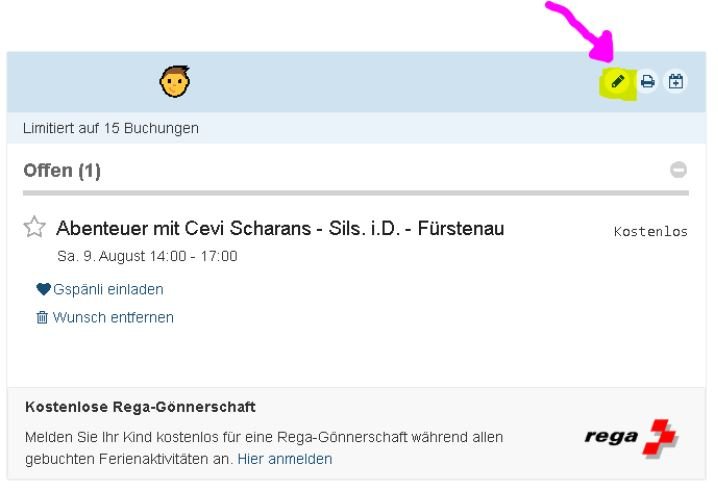Click the Rega-Gönnerschaft description paragraph
The width and height of the screenshot is (718, 489).
click(x=264, y=448)
